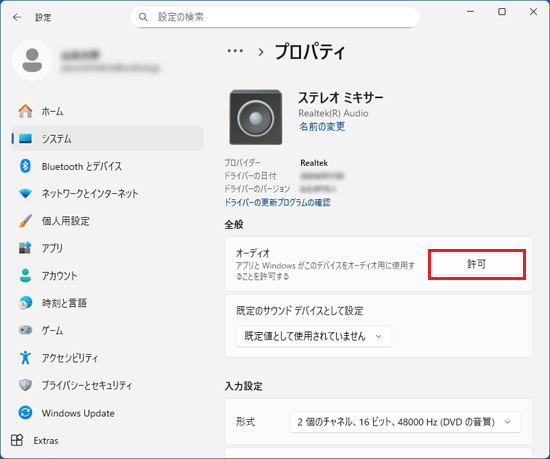The image size is (550, 459).
Task: Minimize the Settings window
Action: click(x=471, y=12)
